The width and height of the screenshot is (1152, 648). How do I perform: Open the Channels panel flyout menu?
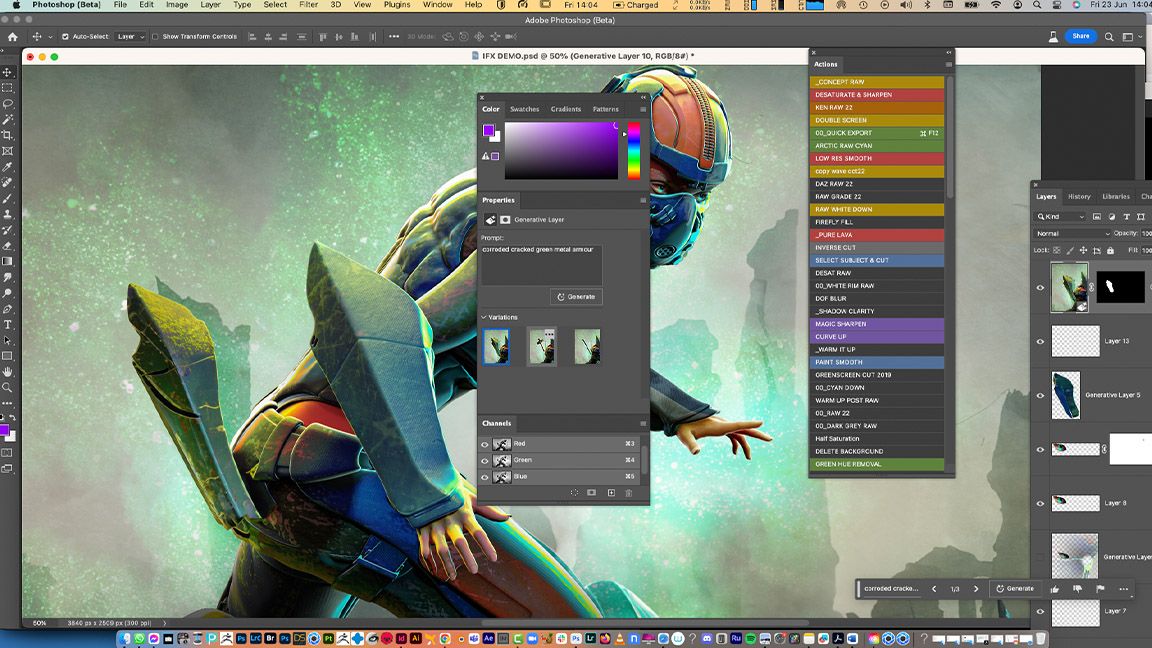coord(643,423)
